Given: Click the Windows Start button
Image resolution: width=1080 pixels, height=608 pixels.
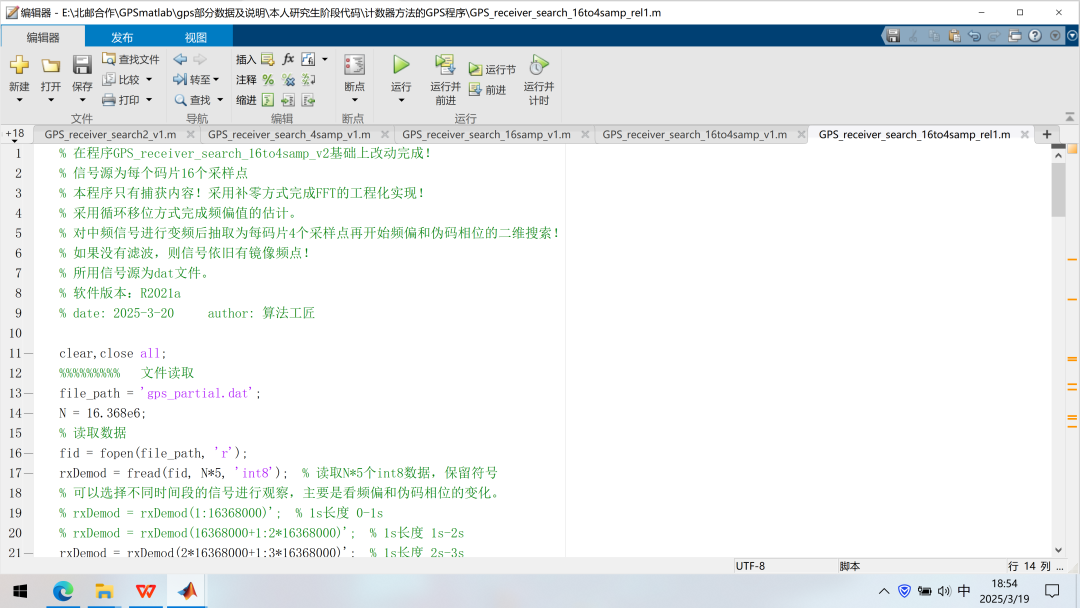Looking at the screenshot, I should click(x=21, y=591).
